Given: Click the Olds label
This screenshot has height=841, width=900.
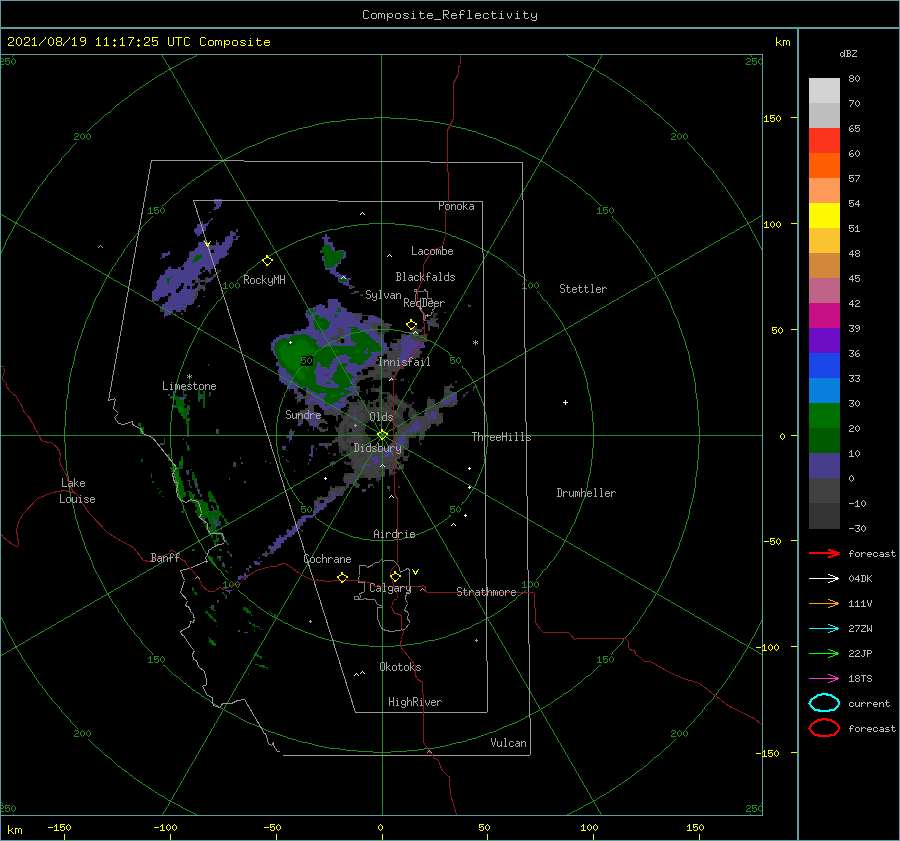Looking at the screenshot, I should click(381, 417).
